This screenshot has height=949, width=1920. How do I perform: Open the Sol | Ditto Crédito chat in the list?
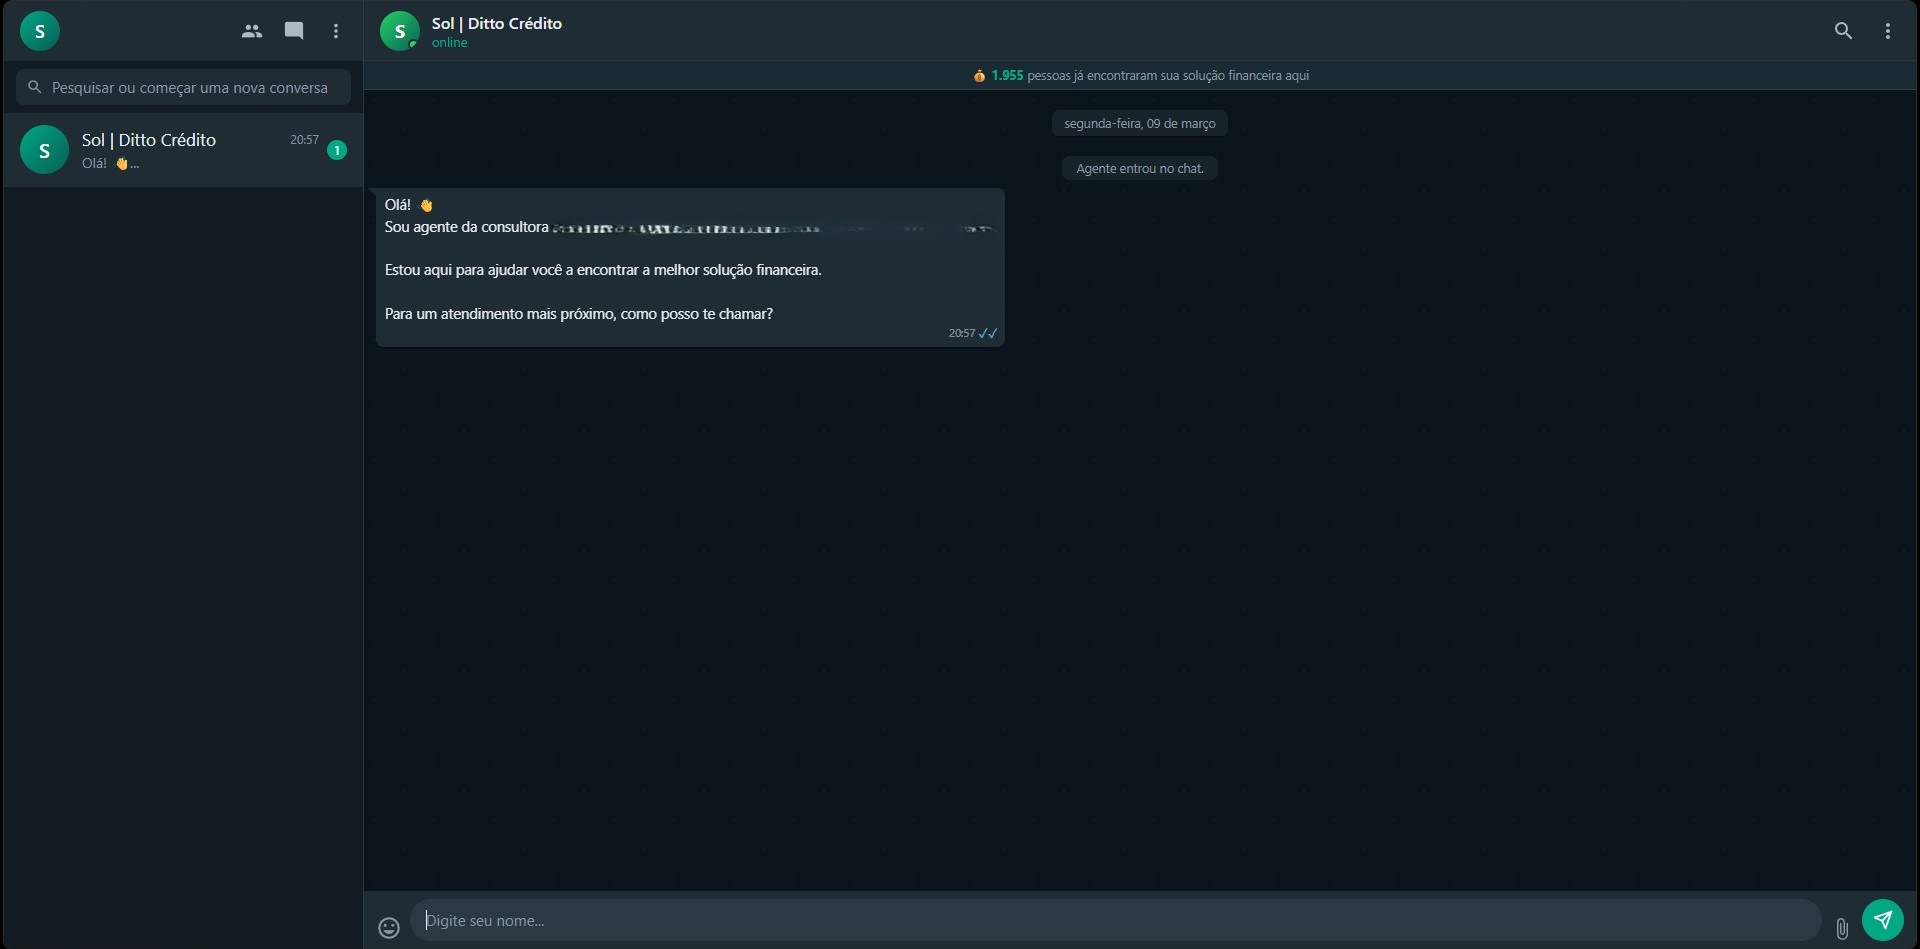pyautogui.click(x=183, y=150)
